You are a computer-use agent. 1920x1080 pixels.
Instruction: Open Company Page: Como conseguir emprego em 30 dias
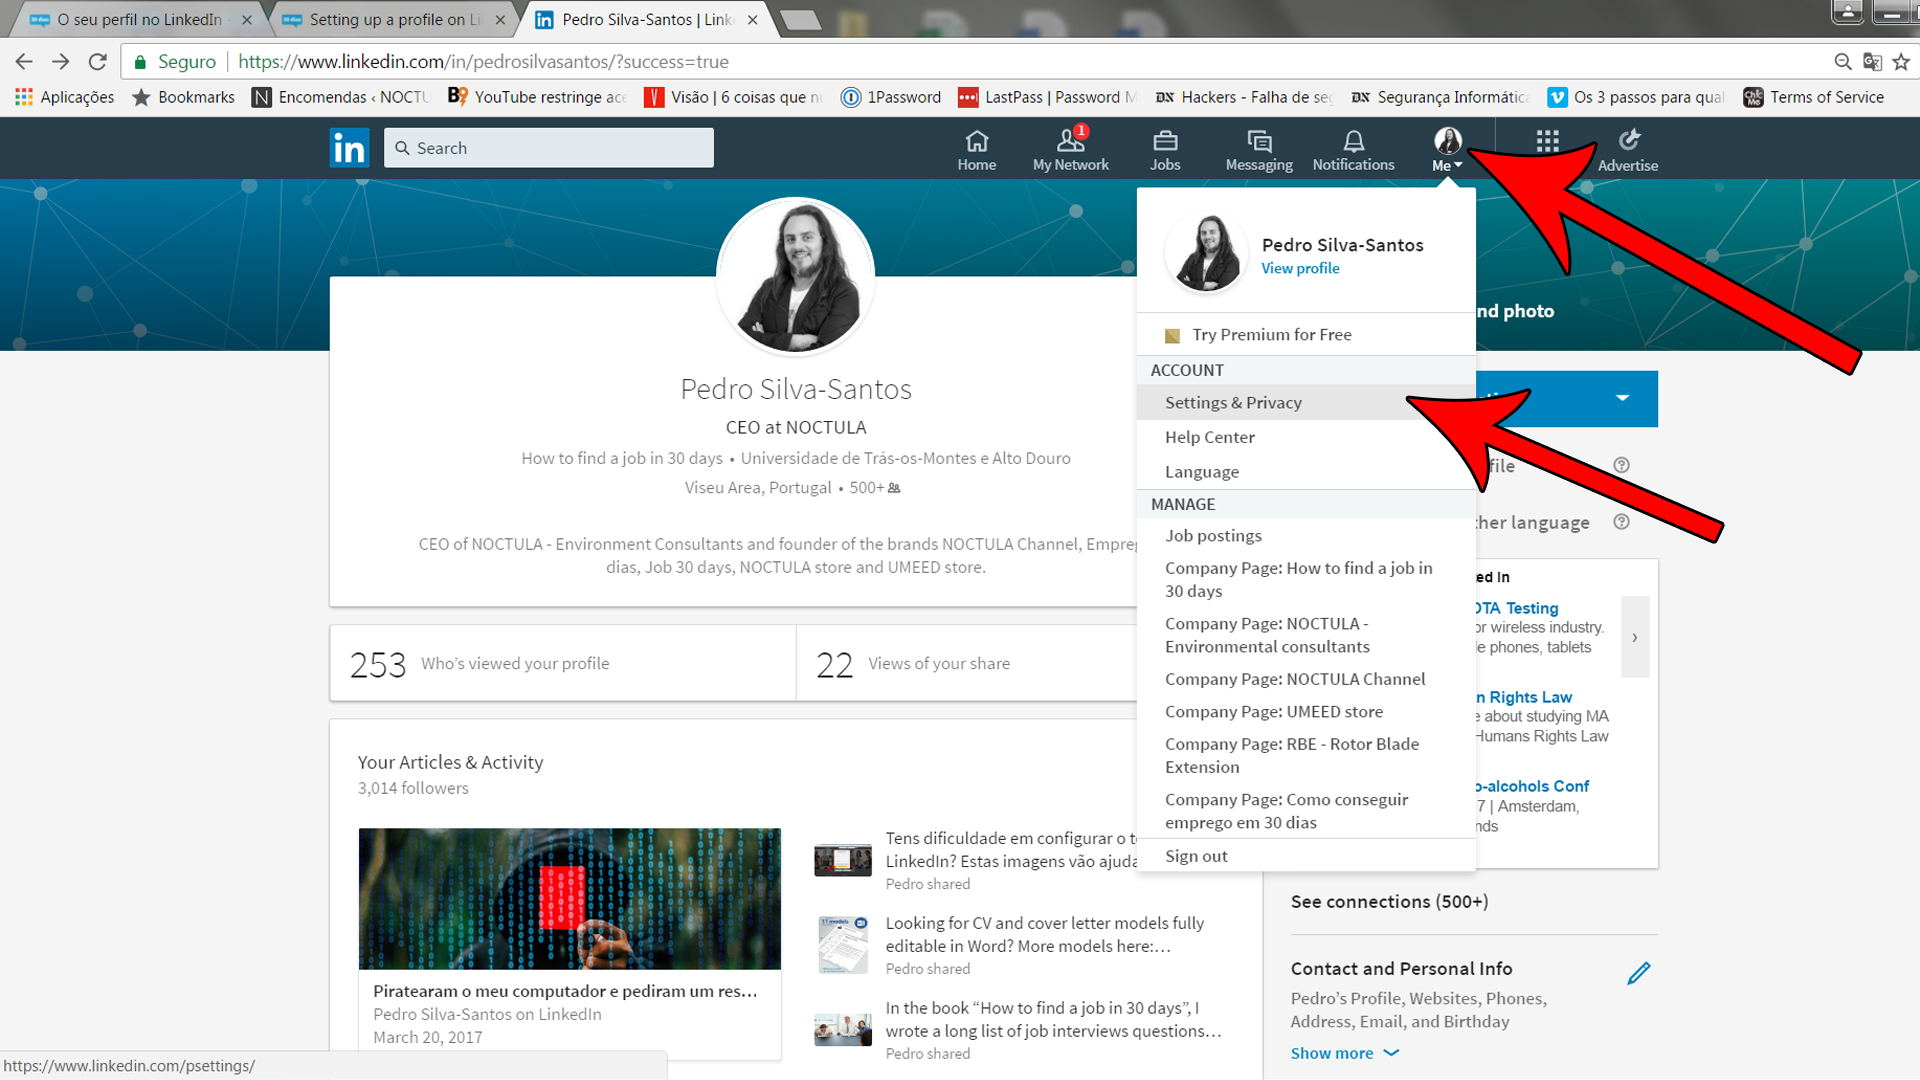pyautogui.click(x=1306, y=811)
